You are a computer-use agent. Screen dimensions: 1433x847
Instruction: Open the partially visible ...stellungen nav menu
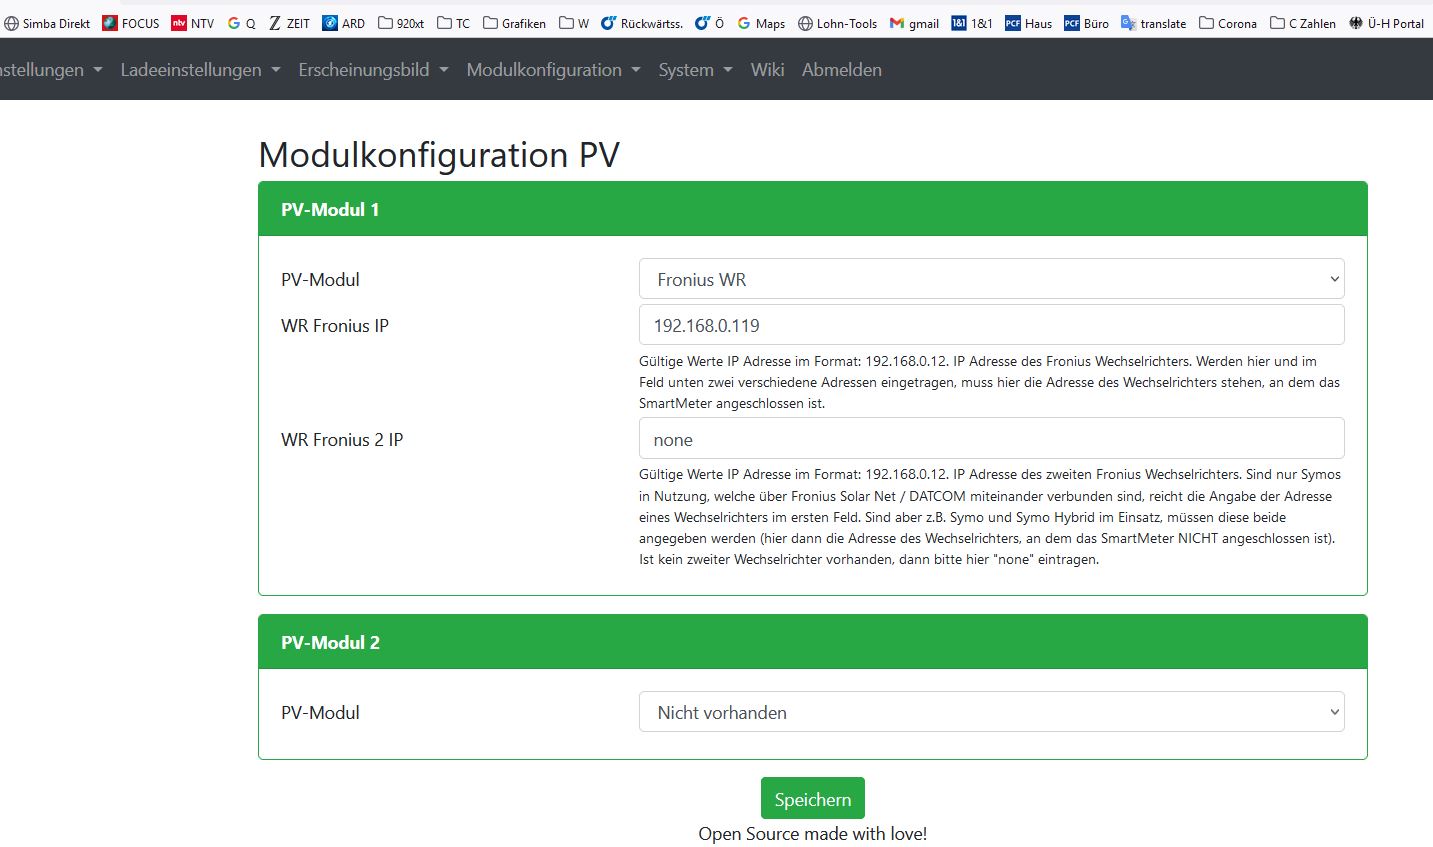pyautogui.click(x=51, y=70)
